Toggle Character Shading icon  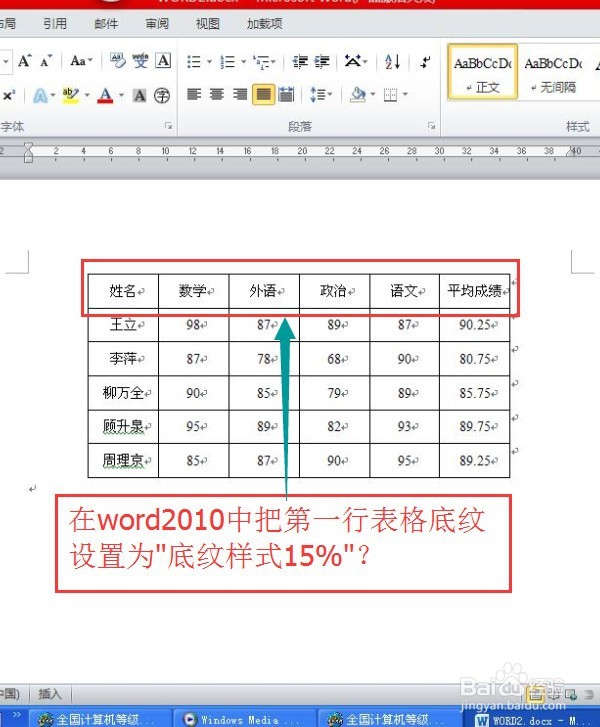coord(140,96)
